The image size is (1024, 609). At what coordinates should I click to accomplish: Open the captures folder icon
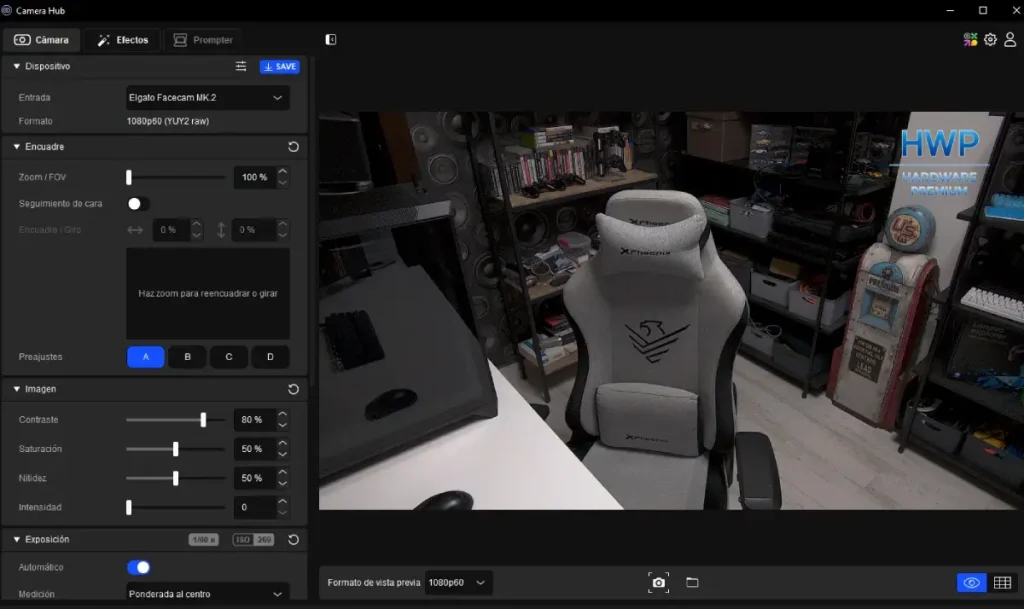(692, 582)
